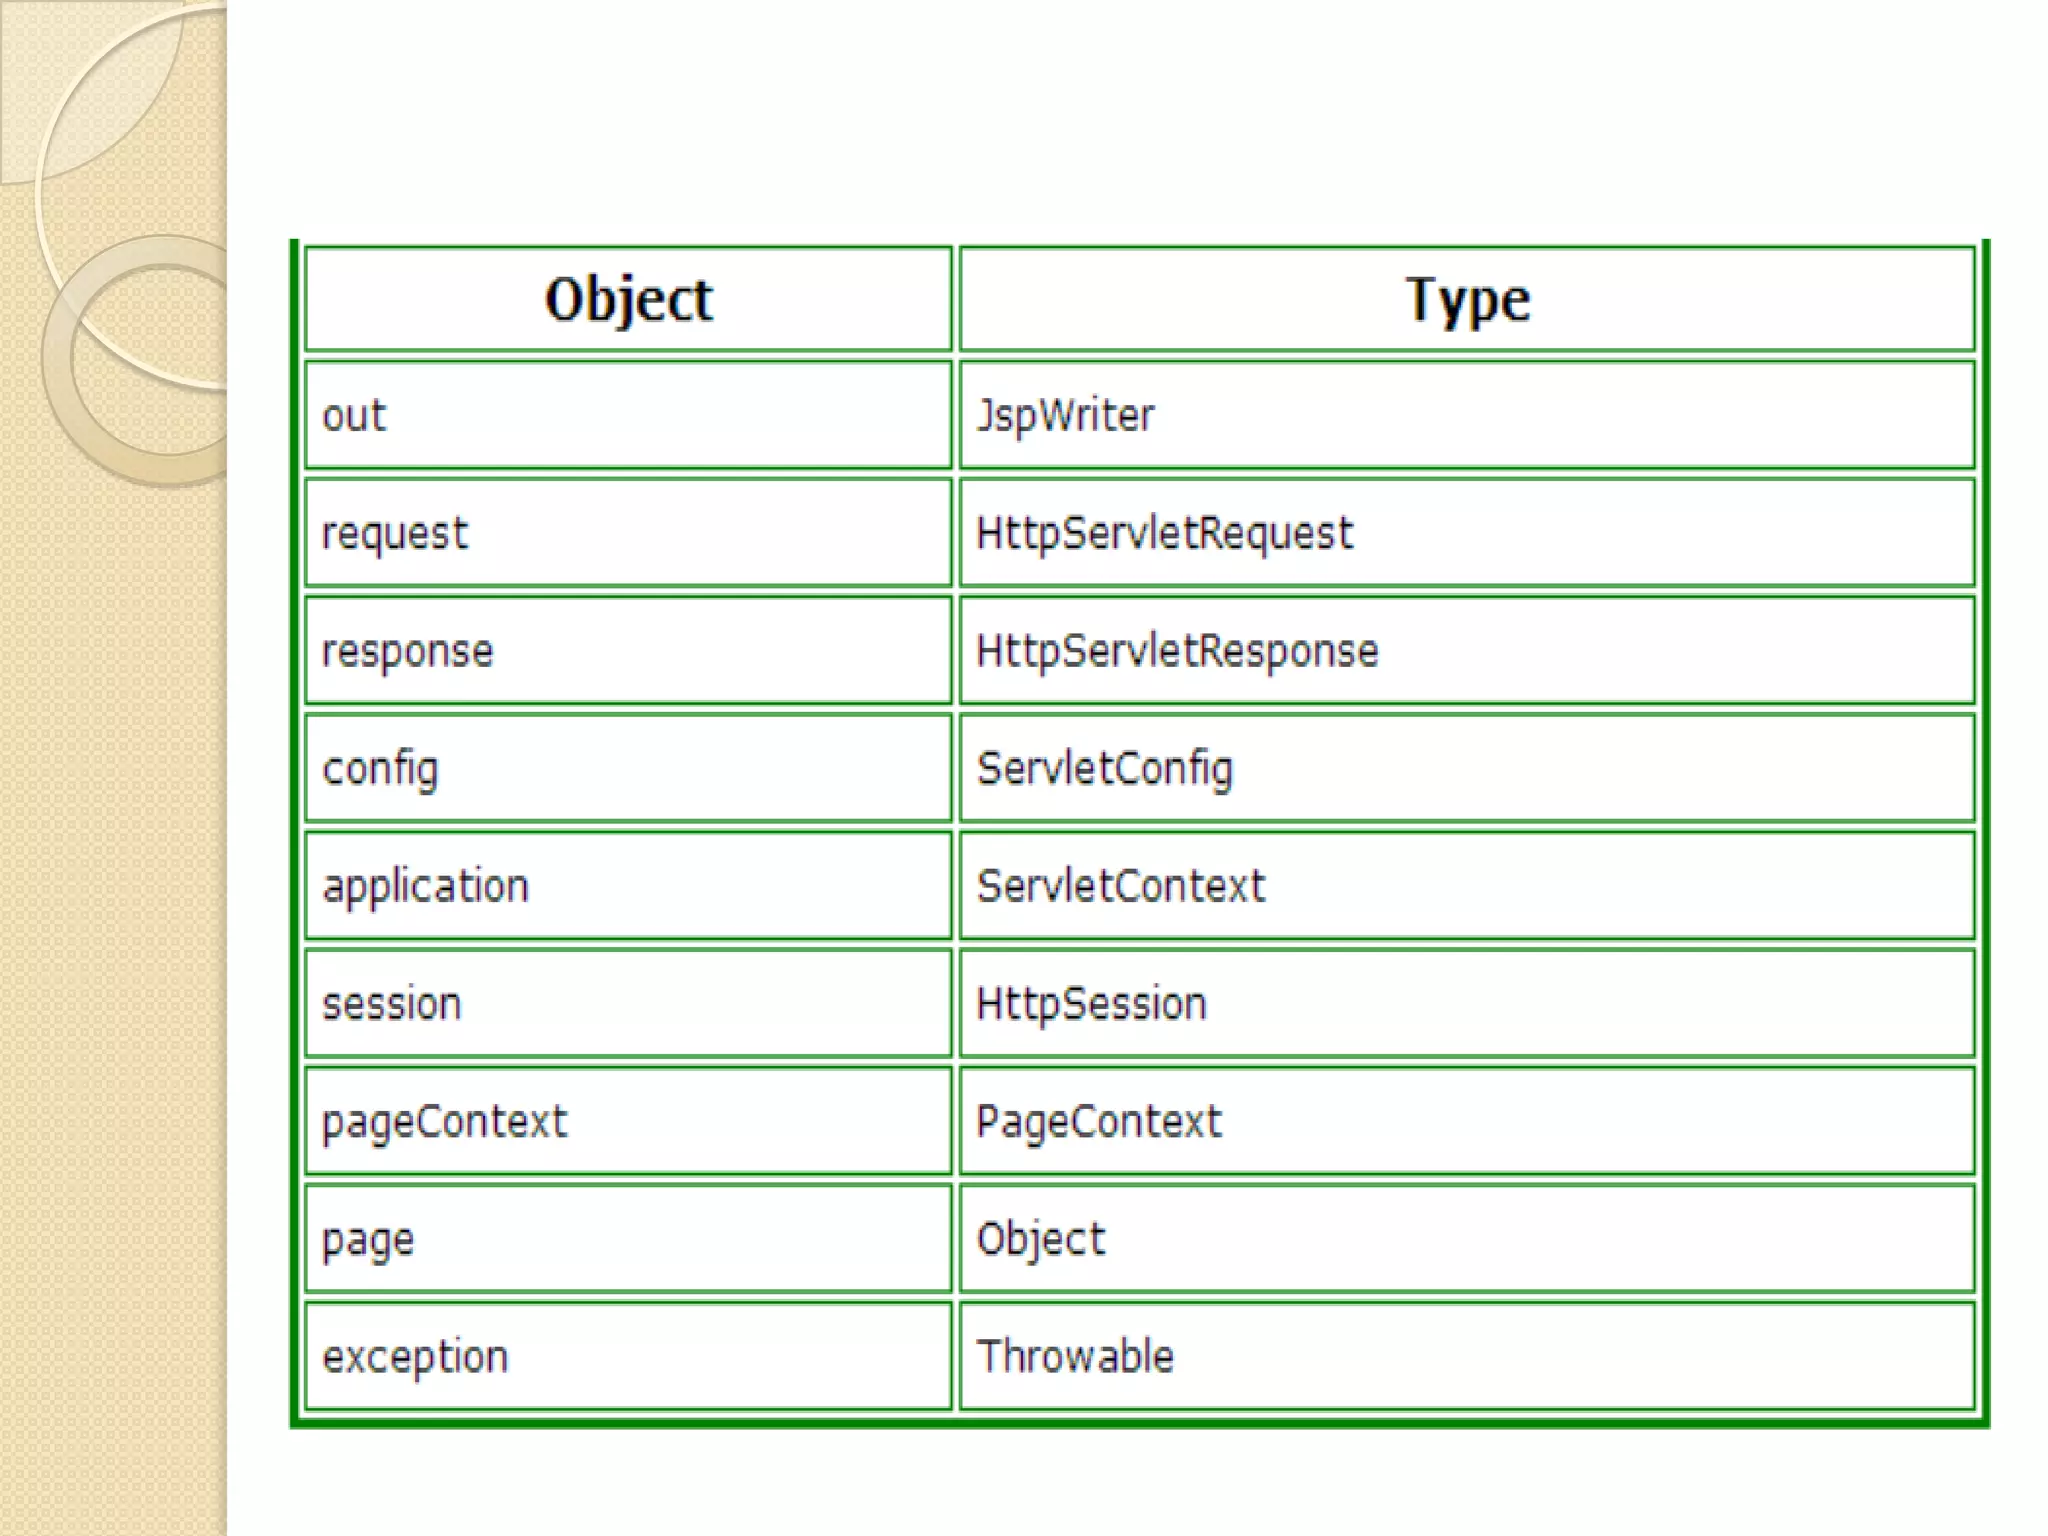Select the 'out' object cell
Image resolution: width=2048 pixels, height=1536 pixels.
(354, 416)
